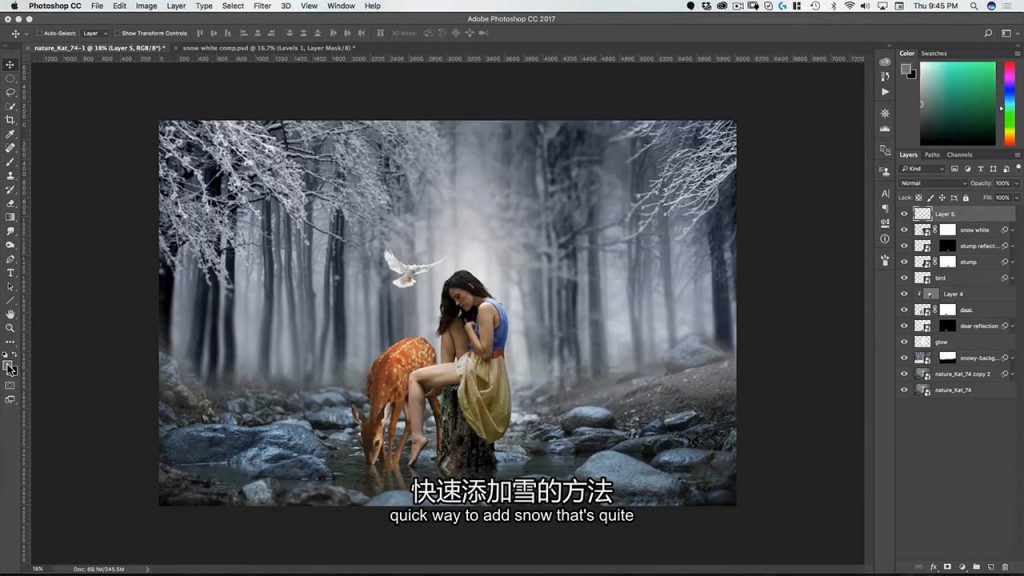Hide the glow layer
Screen dimensions: 1024x576
[x=904, y=342]
